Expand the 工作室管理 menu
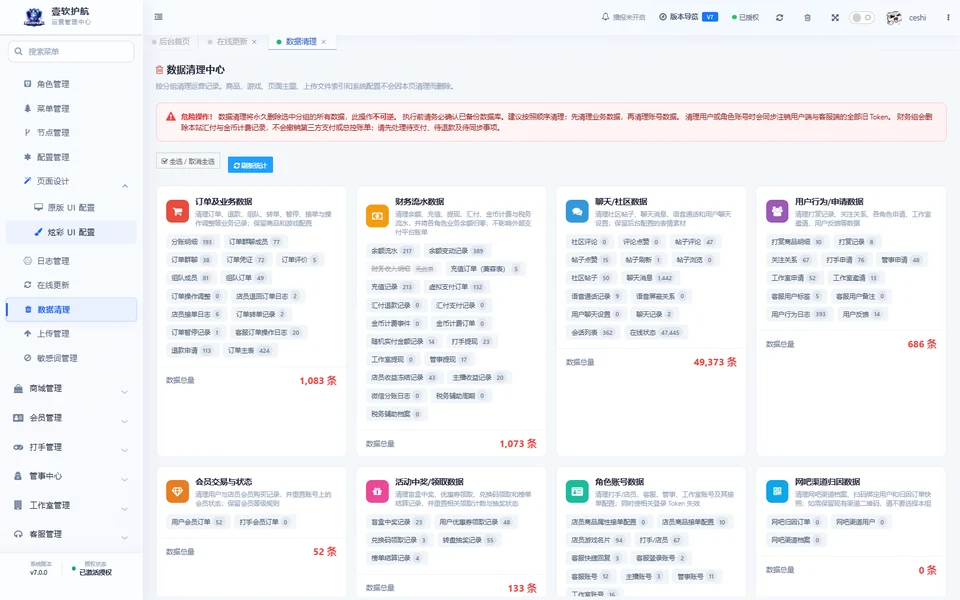960x600 pixels. tap(71, 505)
